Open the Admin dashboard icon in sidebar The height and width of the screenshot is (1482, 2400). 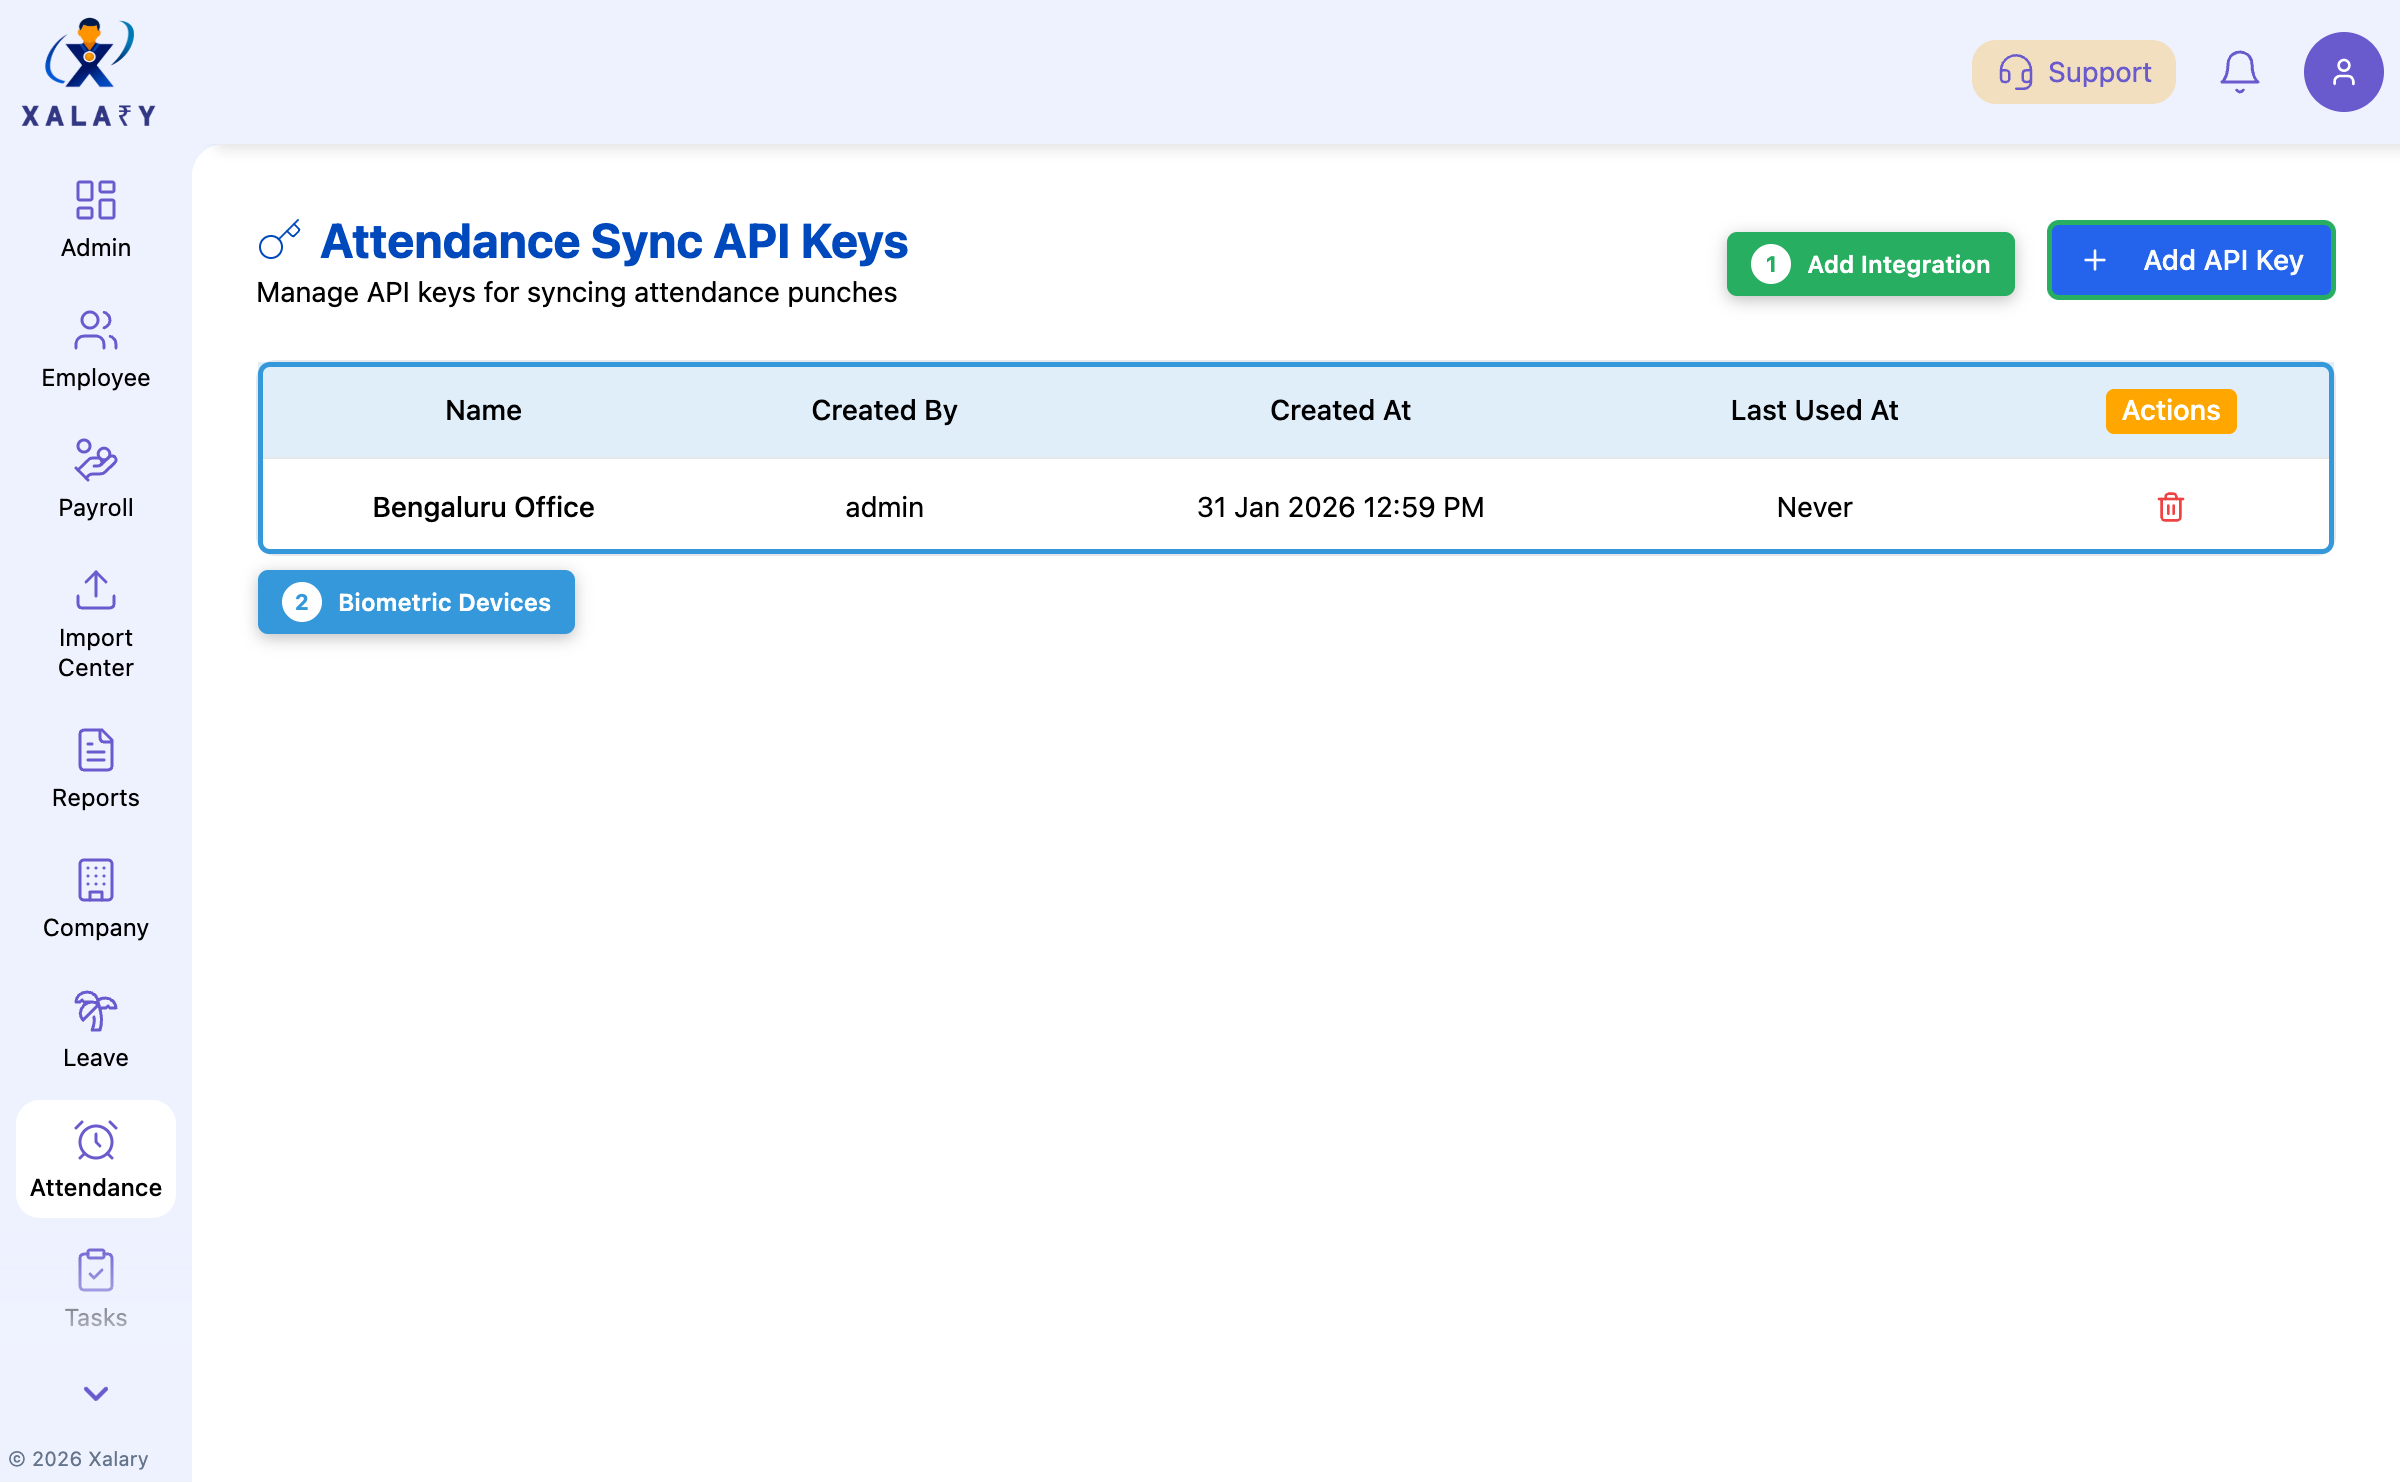pos(96,201)
